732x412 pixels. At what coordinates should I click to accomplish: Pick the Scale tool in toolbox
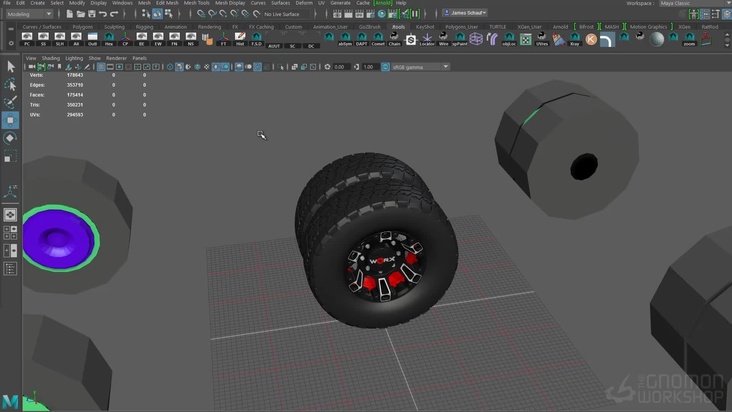tap(11, 156)
